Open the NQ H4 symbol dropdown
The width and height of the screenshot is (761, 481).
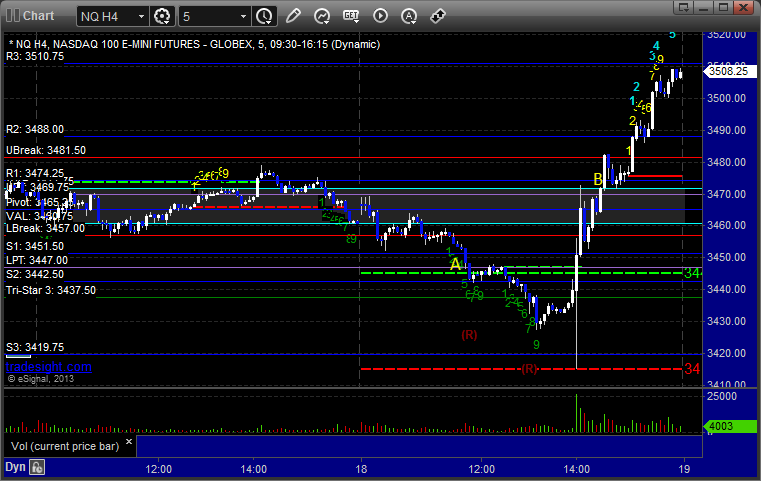click(112, 17)
